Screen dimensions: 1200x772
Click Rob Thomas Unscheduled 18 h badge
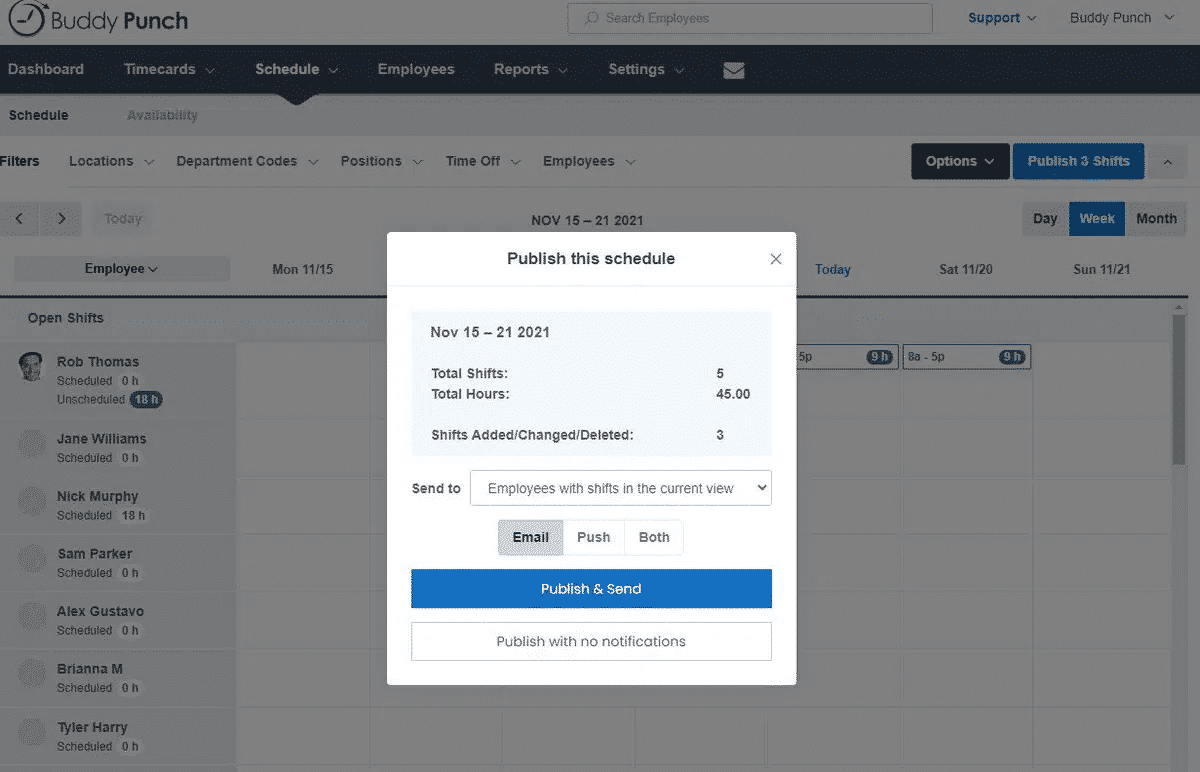point(145,399)
